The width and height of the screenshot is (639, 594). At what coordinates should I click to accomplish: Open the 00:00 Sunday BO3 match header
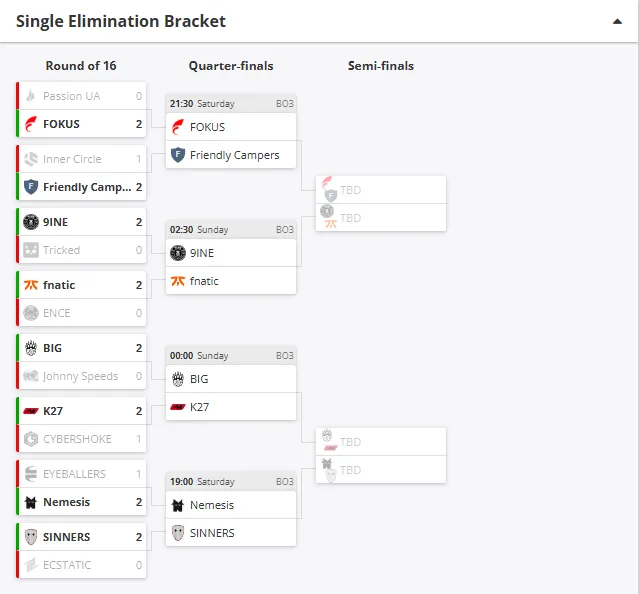[x=231, y=355]
